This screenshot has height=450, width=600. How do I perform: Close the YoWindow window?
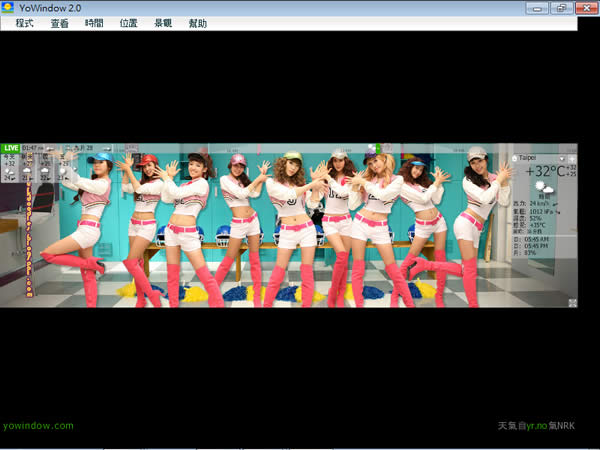(587, 8)
